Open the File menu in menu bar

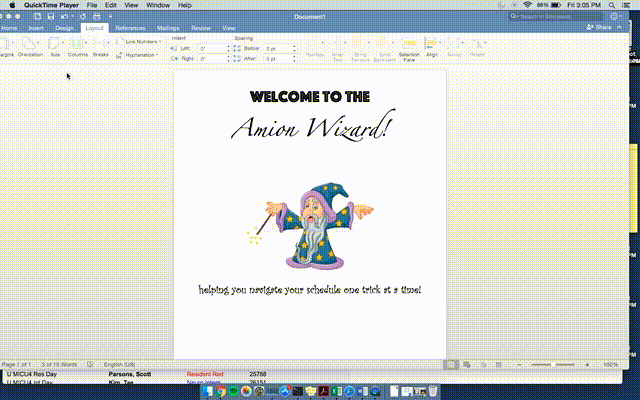(x=92, y=5)
